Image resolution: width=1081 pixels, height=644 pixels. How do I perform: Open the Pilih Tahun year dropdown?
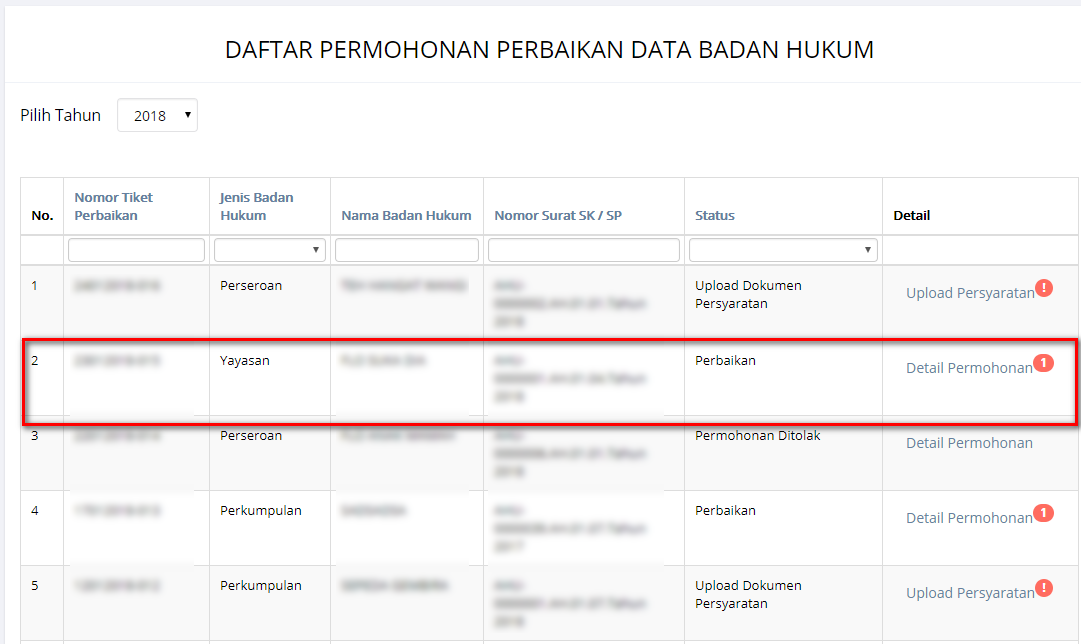[157, 115]
